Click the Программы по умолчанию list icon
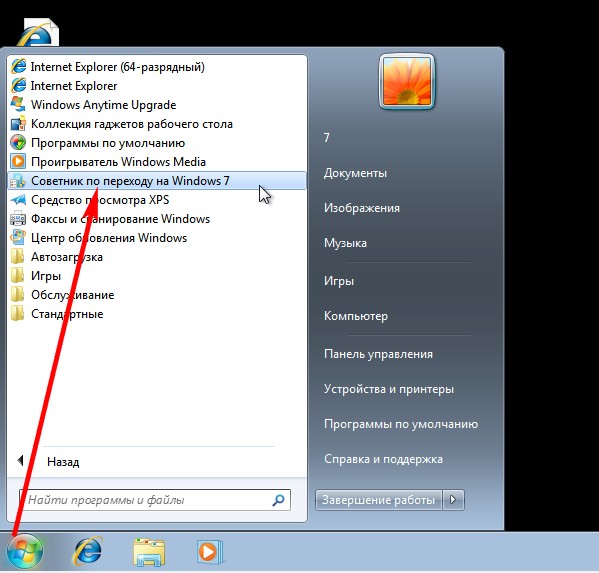Screen dimensions: 599x573 click(x=18, y=142)
